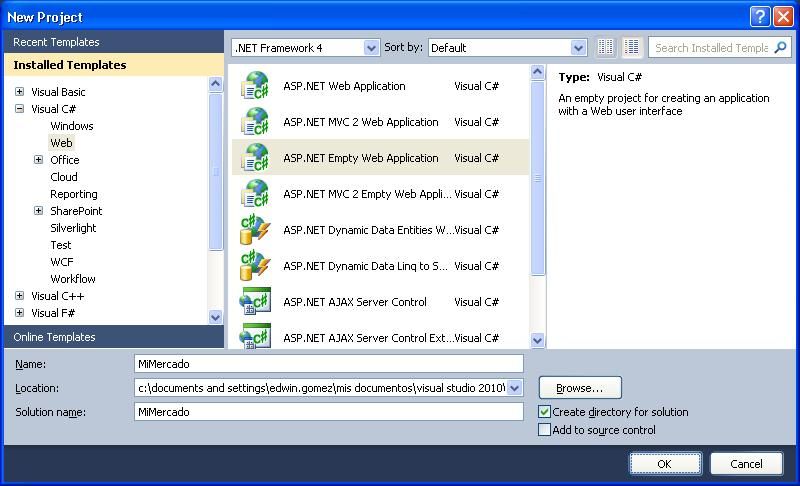Open the Sort by Default dropdown
Screen dimensions: 800x486
click(578, 48)
